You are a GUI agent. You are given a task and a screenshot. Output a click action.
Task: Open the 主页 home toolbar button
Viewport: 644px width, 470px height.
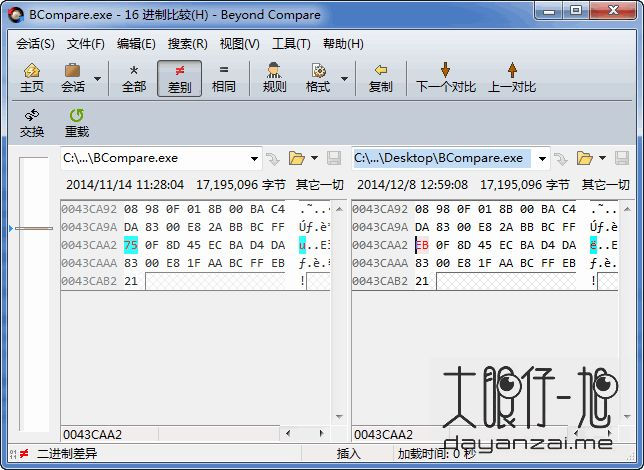pyautogui.click(x=32, y=78)
